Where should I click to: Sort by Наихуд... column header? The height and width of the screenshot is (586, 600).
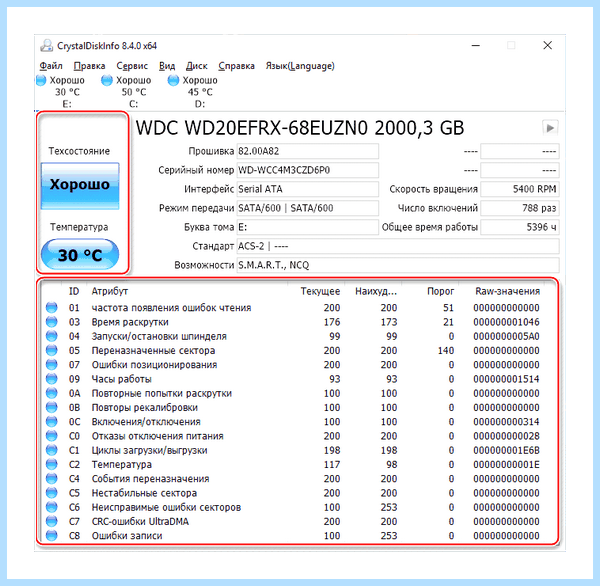tap(373, 291)
